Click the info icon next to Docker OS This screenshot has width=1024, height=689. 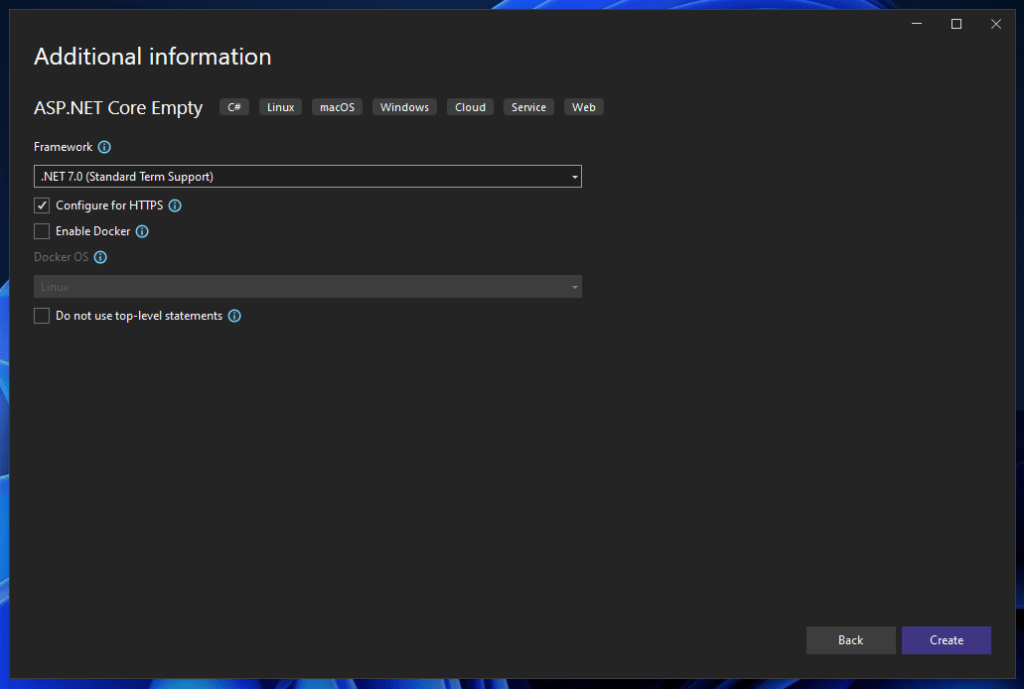[100, 257]
